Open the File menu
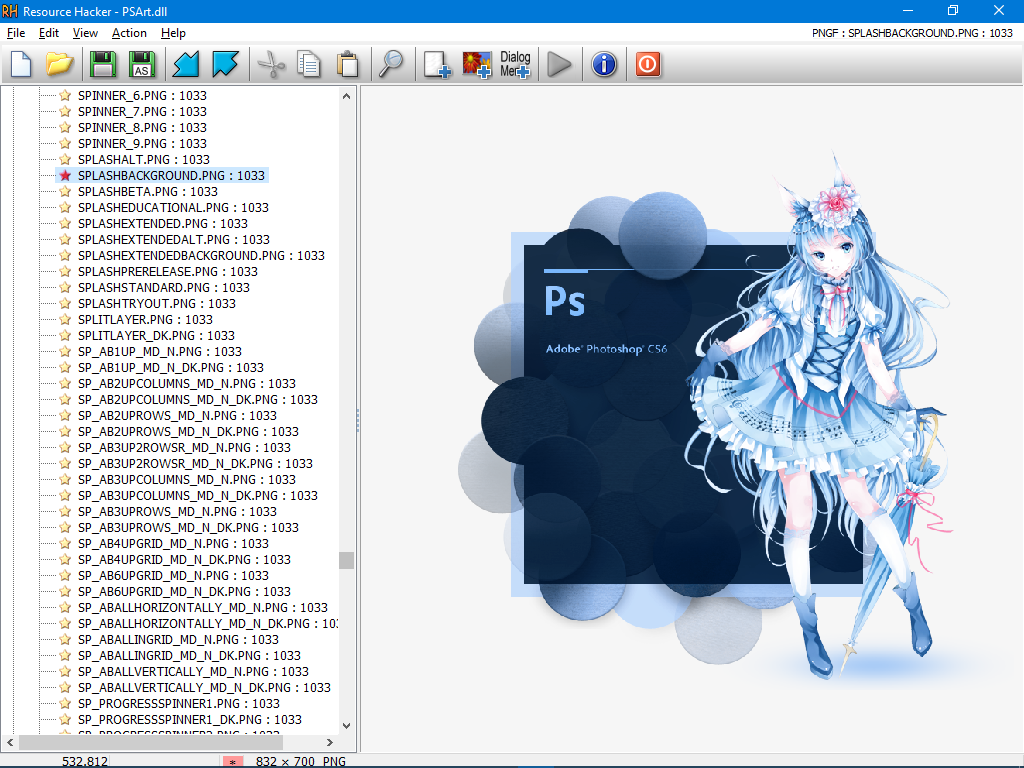The width and height of the screenshot is (1024, 768). click(x=16, y=33)
